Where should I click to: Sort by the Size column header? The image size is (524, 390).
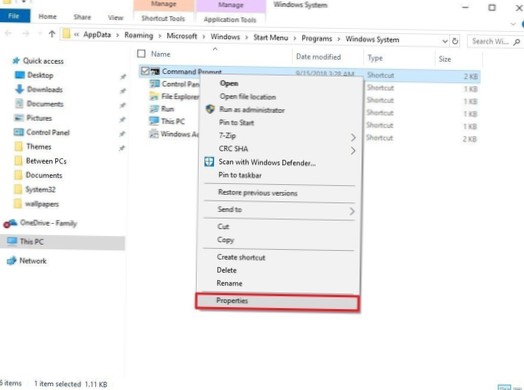pyautogui.click(x=444, y=59)
